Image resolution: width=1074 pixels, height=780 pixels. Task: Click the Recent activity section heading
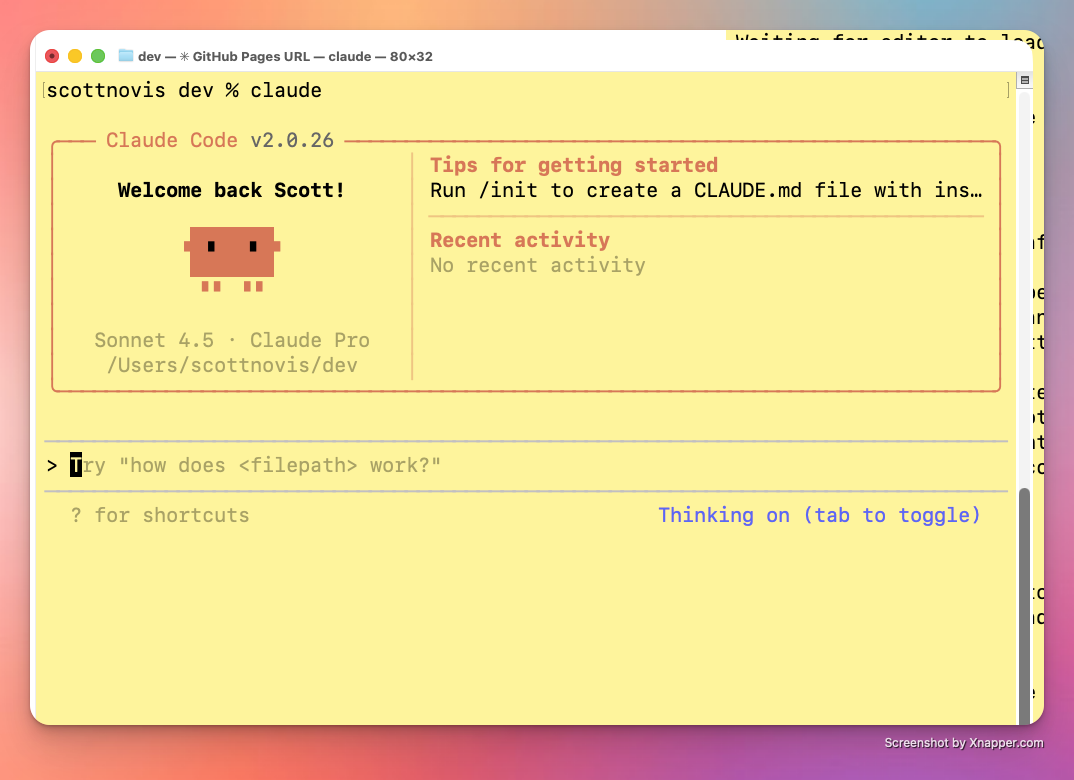[x=519, y=240]
